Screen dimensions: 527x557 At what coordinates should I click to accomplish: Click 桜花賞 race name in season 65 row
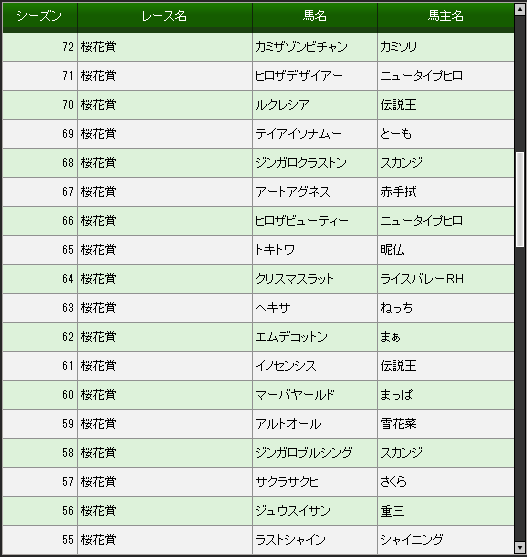98,250
